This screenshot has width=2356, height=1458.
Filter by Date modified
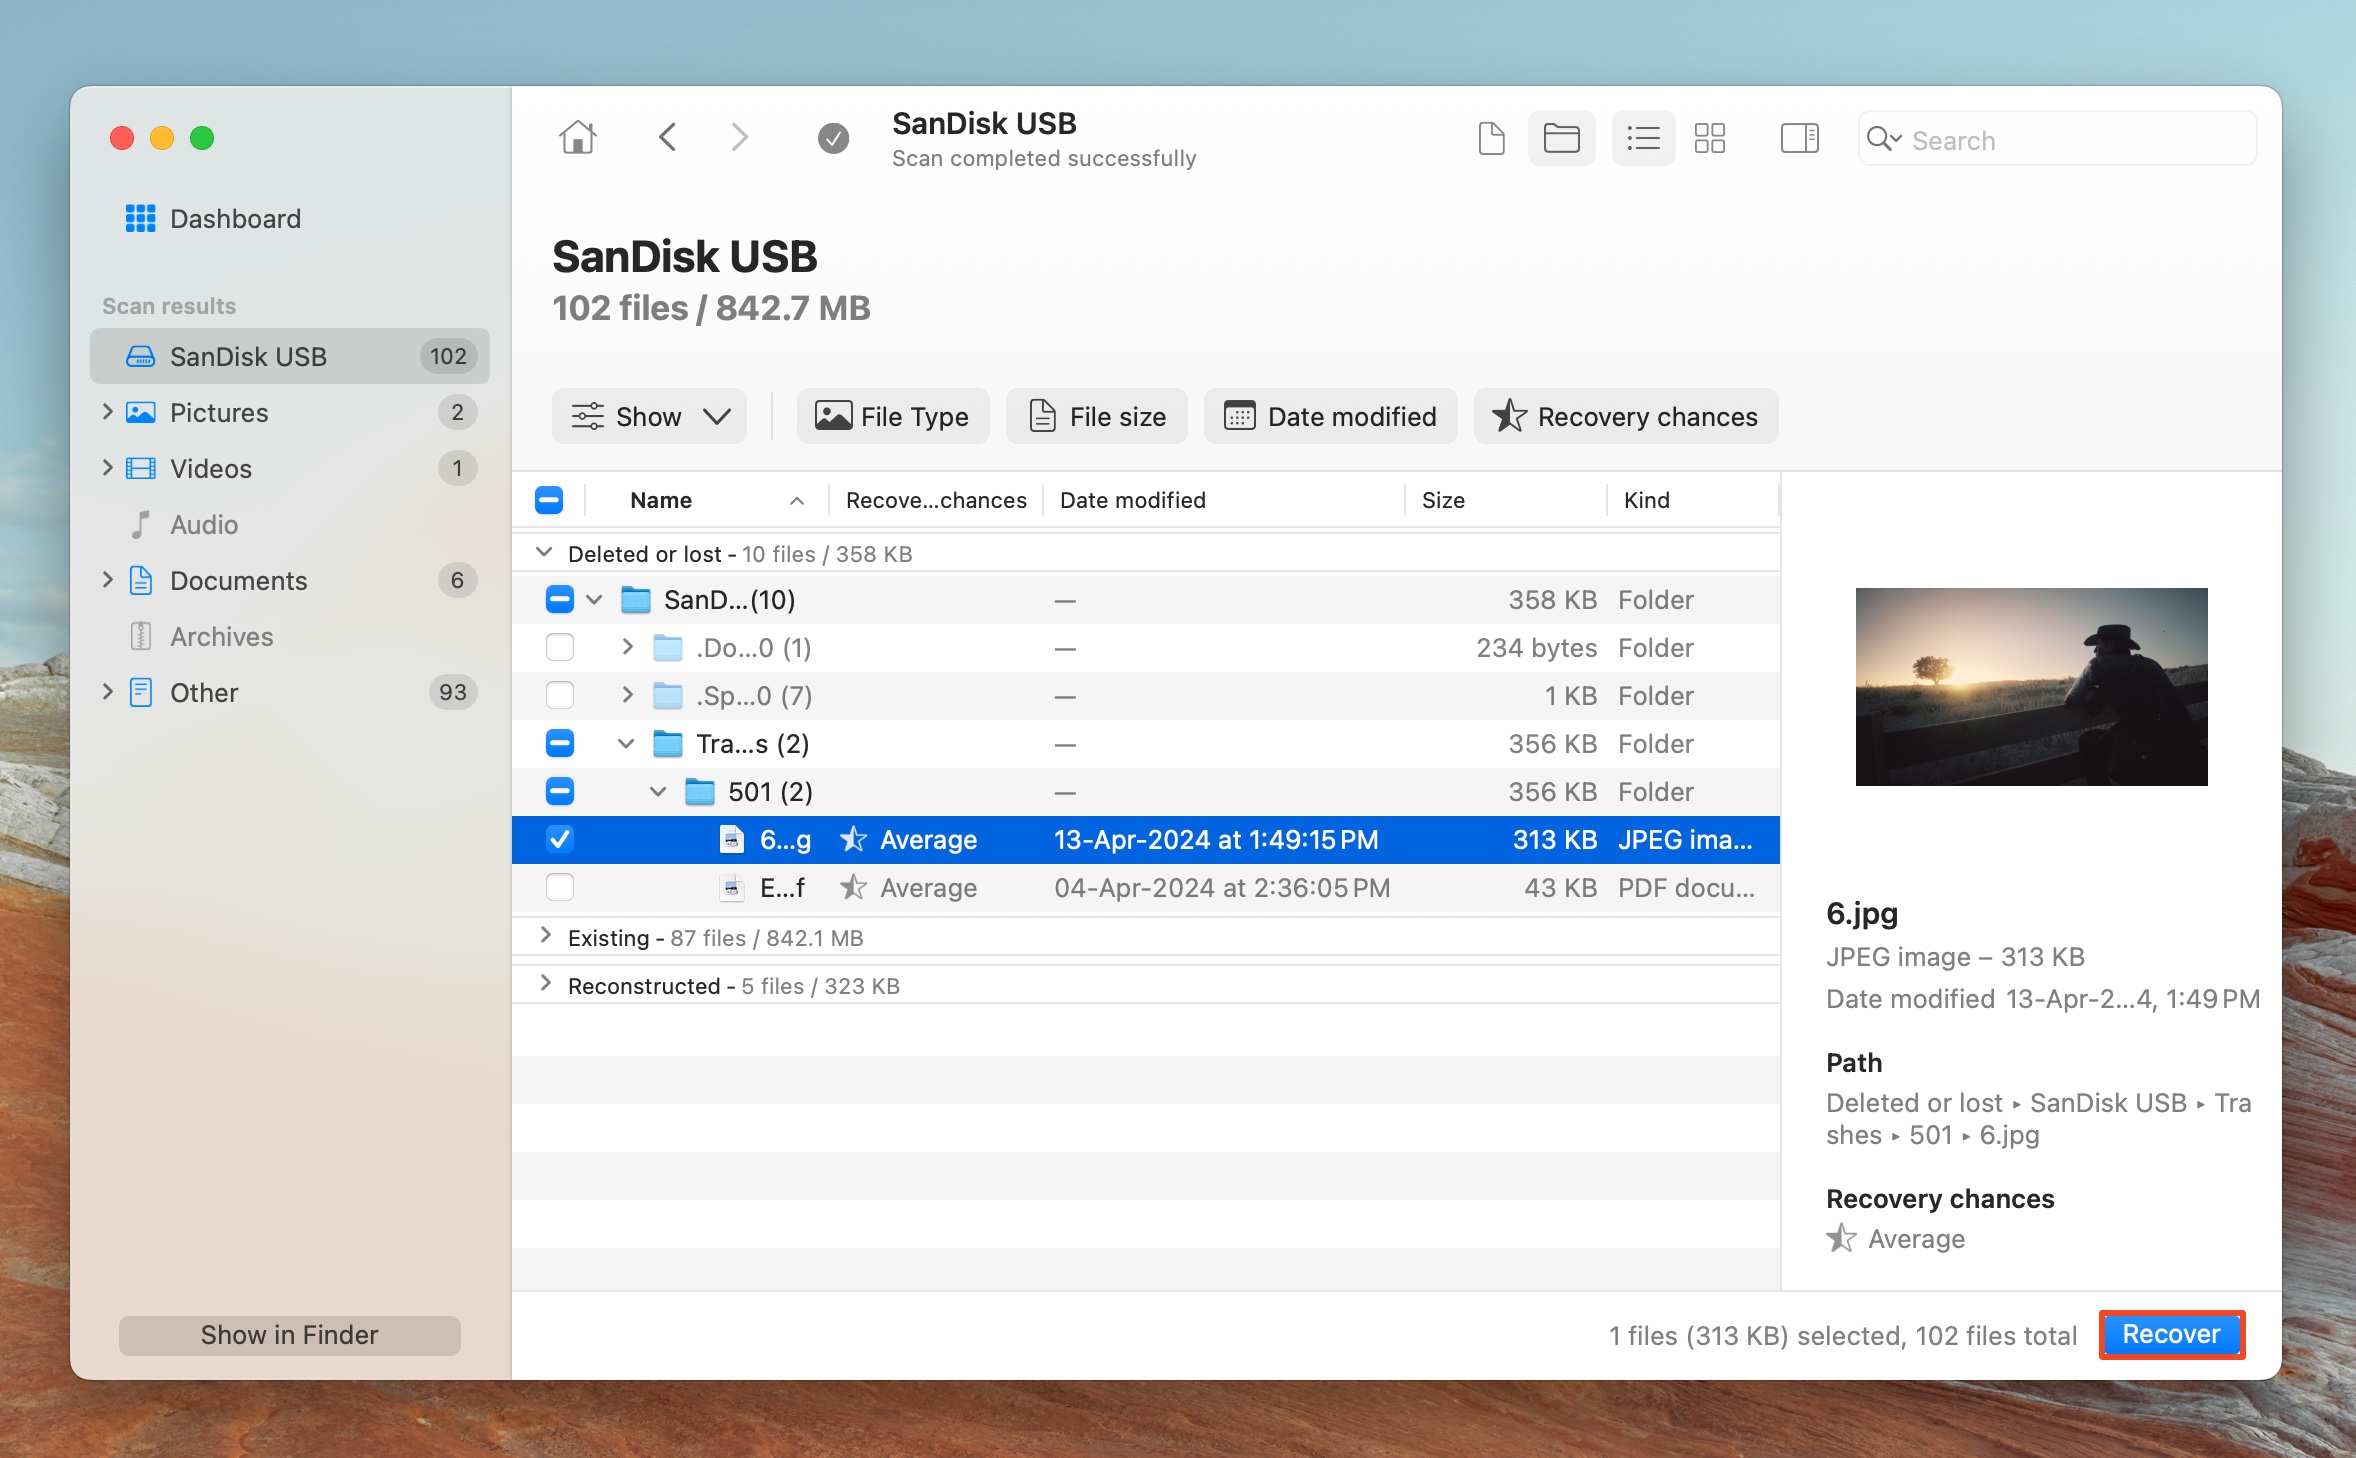coord(1330,416)
